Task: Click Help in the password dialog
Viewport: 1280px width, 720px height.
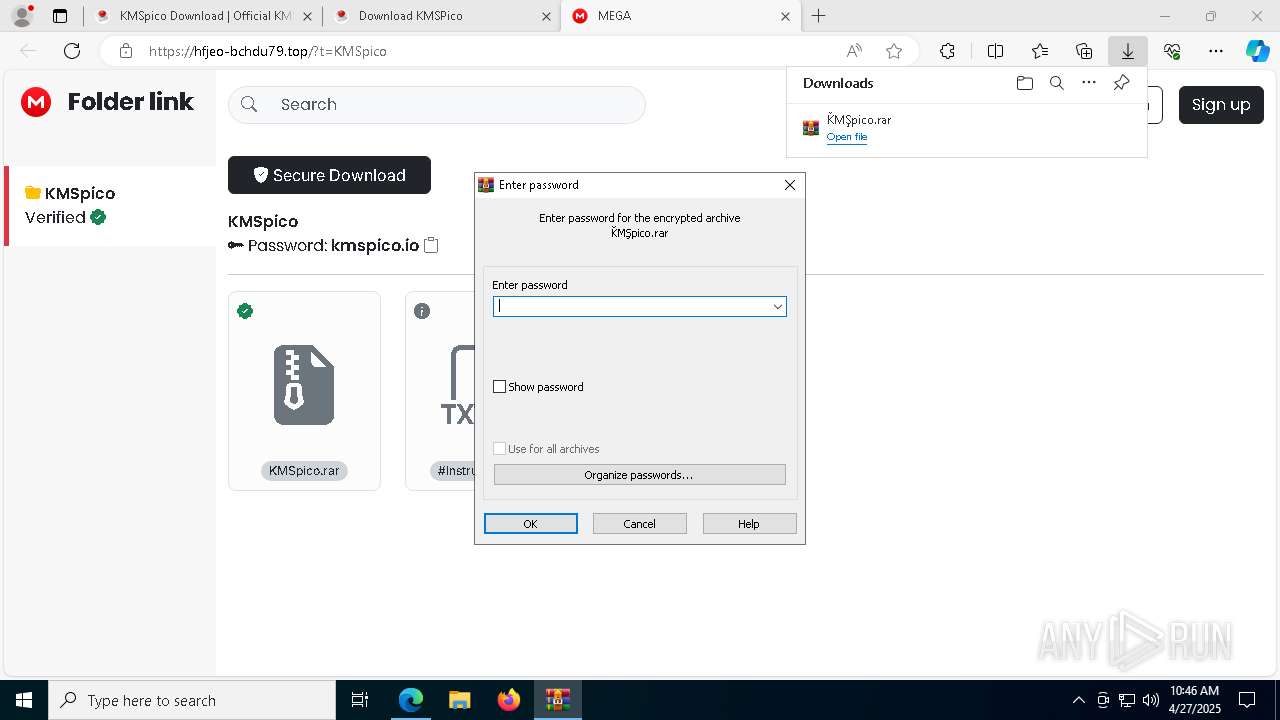Action: 749,523
